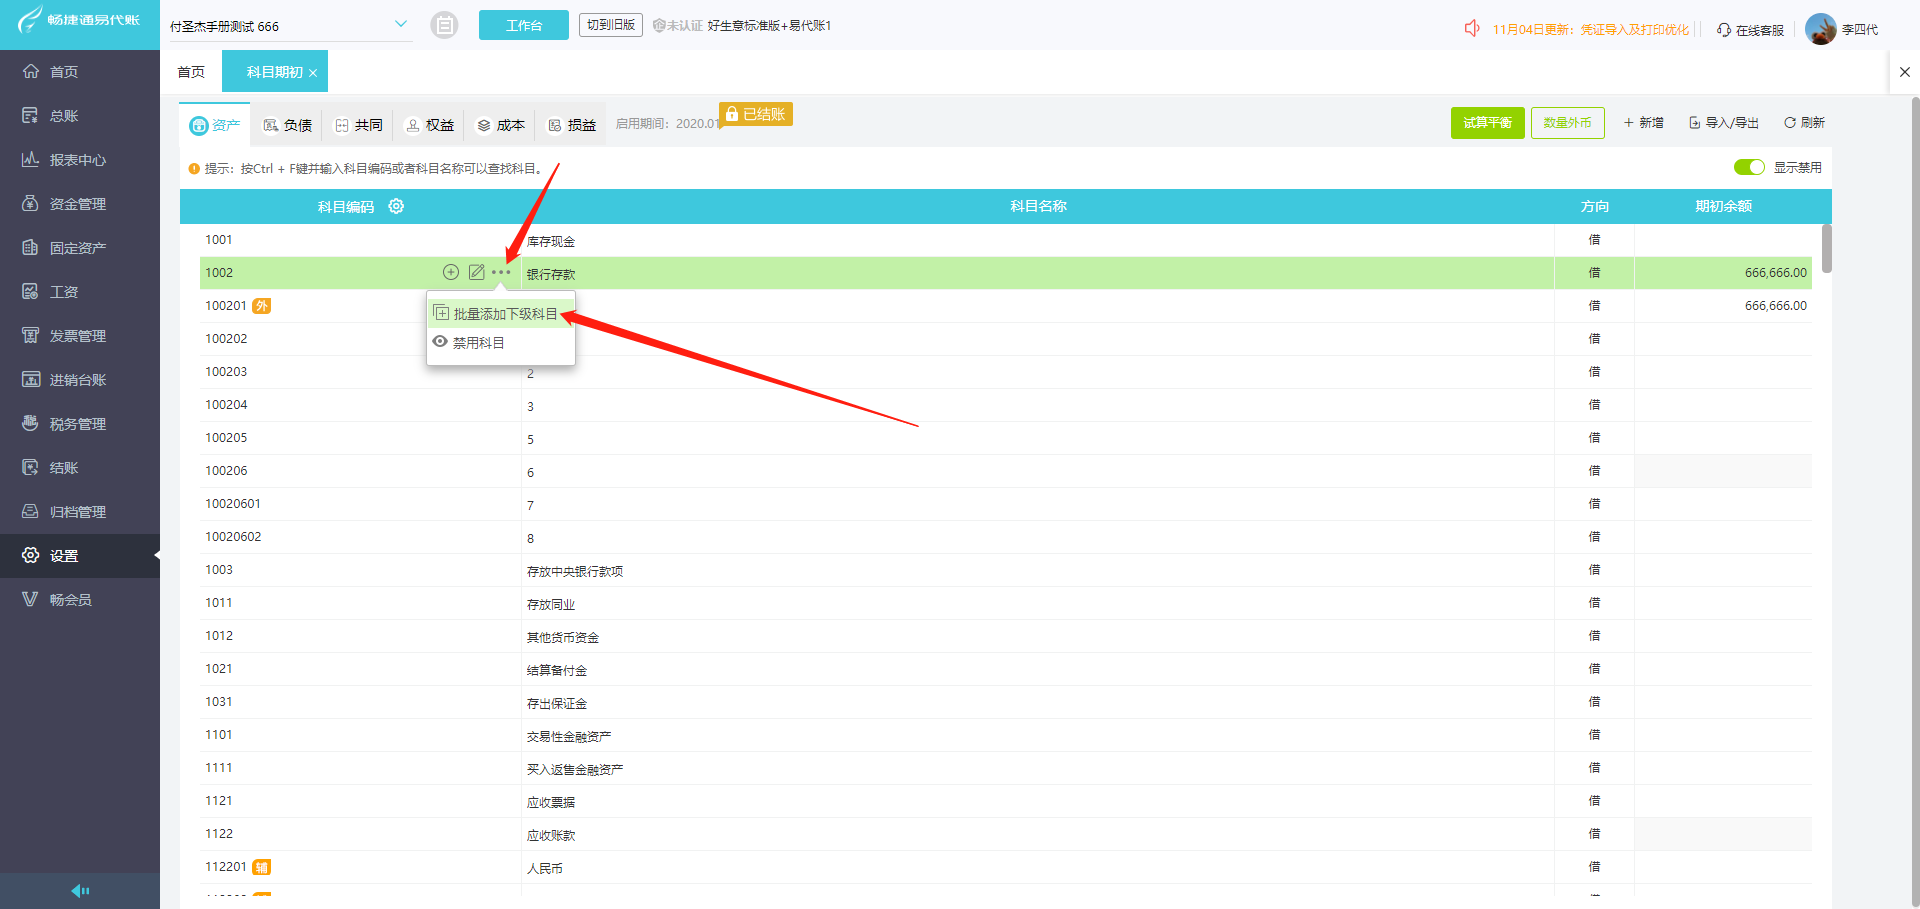
Task: Open the 导入/导出 dropdown
Action: 1724,123
